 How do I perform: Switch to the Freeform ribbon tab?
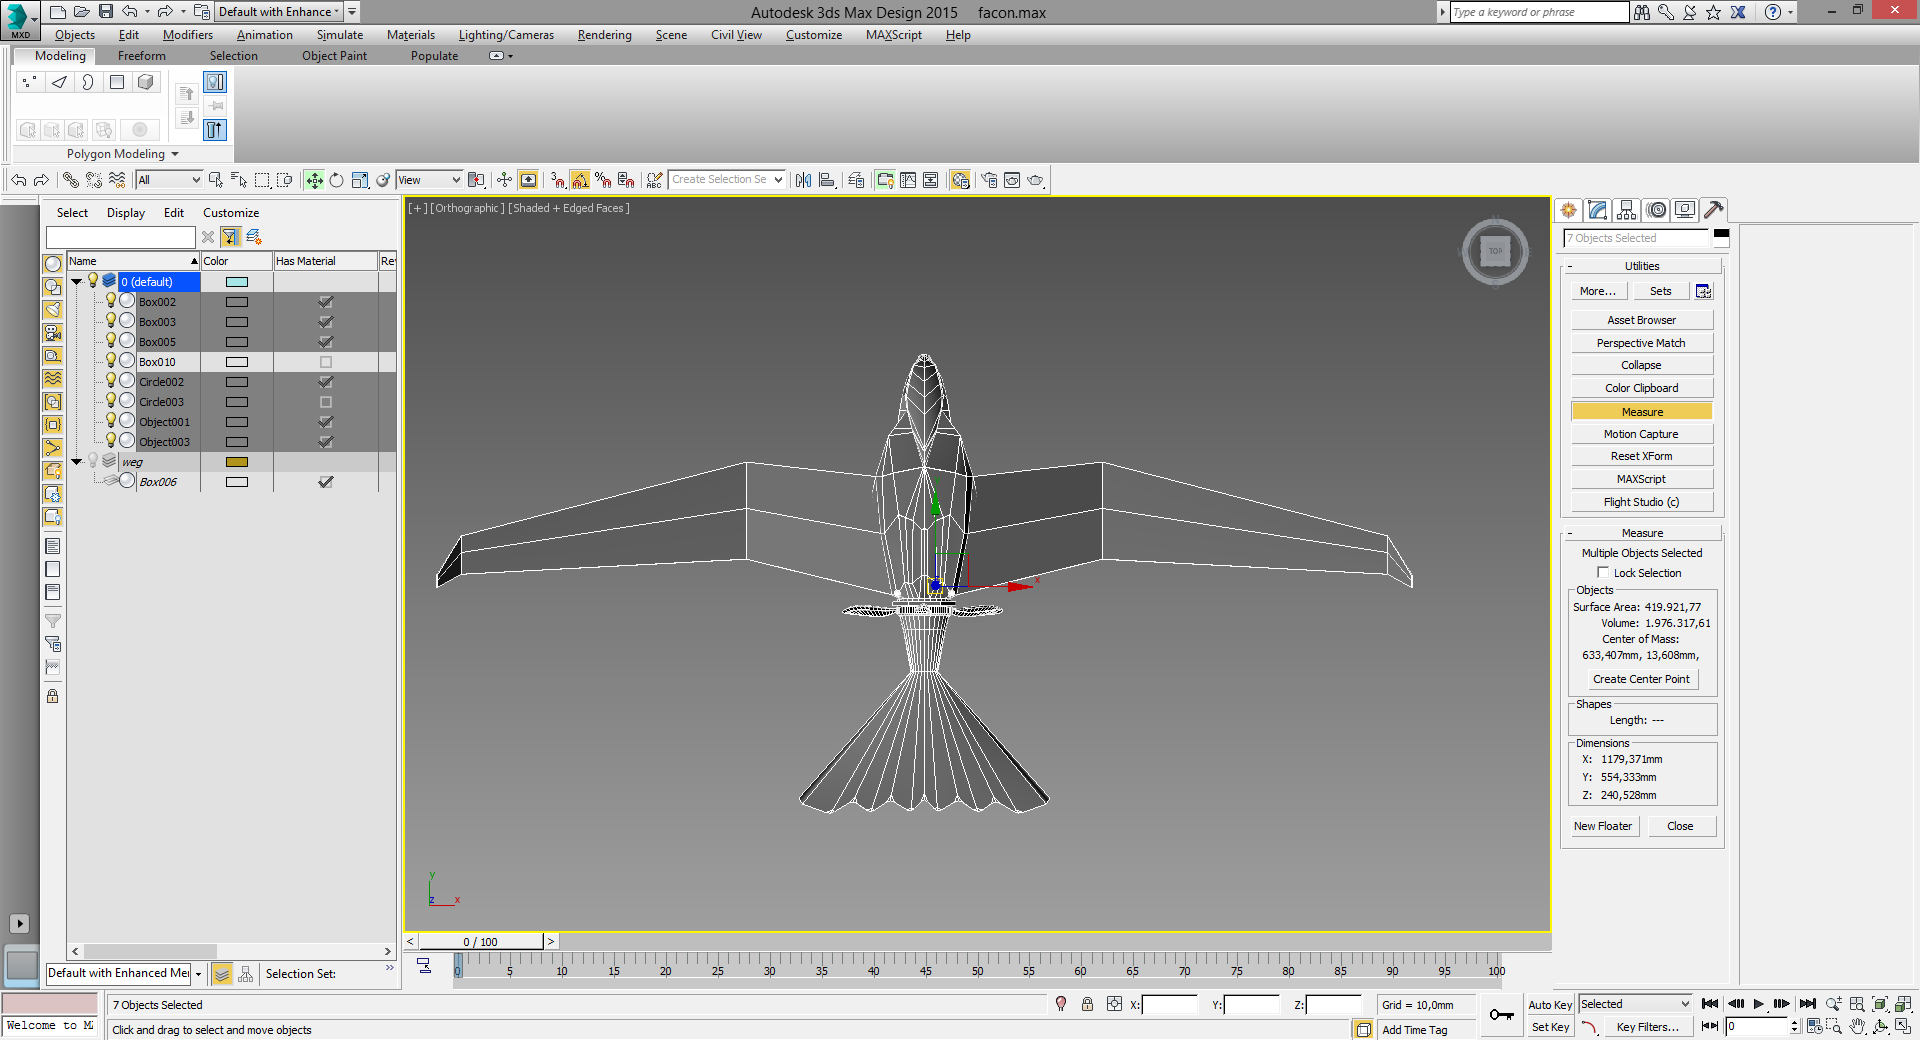141,56
